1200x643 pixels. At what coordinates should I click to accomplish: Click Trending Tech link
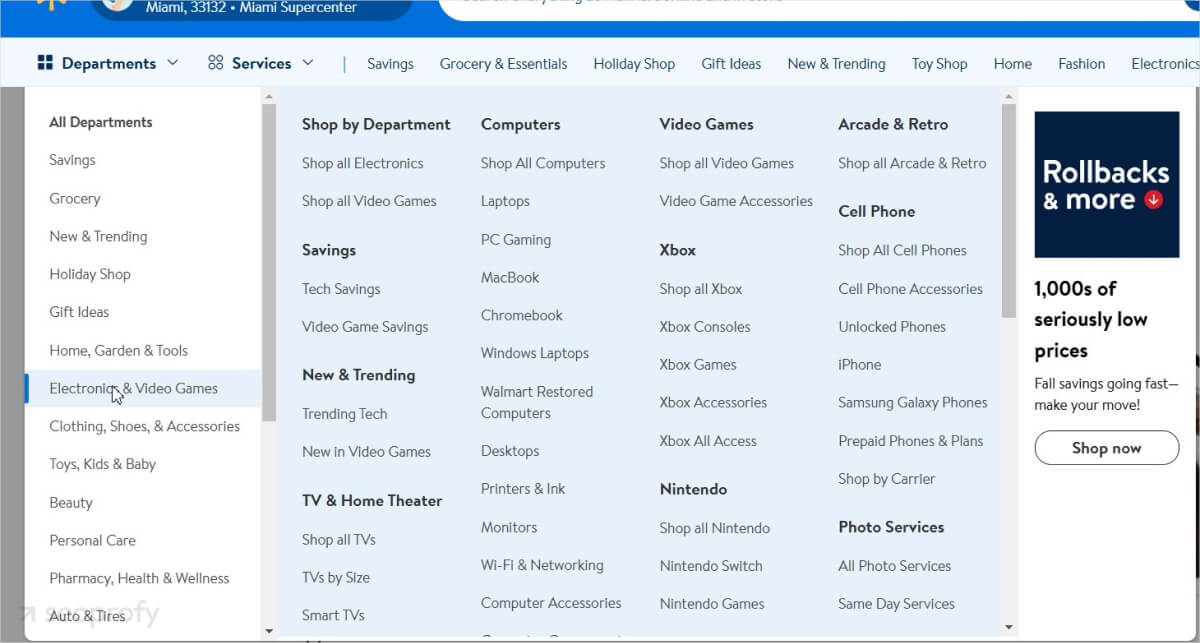click(x=344, y=414)
